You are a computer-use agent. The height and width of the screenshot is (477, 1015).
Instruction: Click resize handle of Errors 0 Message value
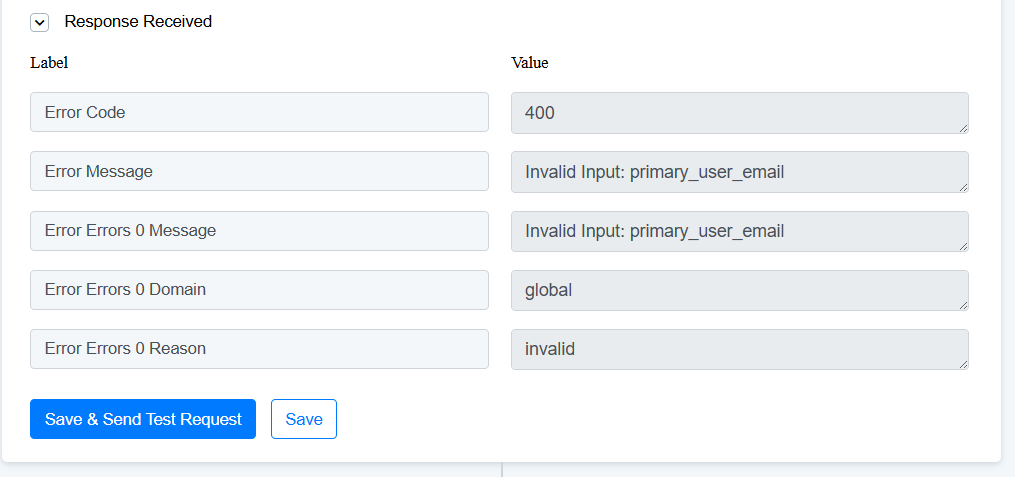964,246
